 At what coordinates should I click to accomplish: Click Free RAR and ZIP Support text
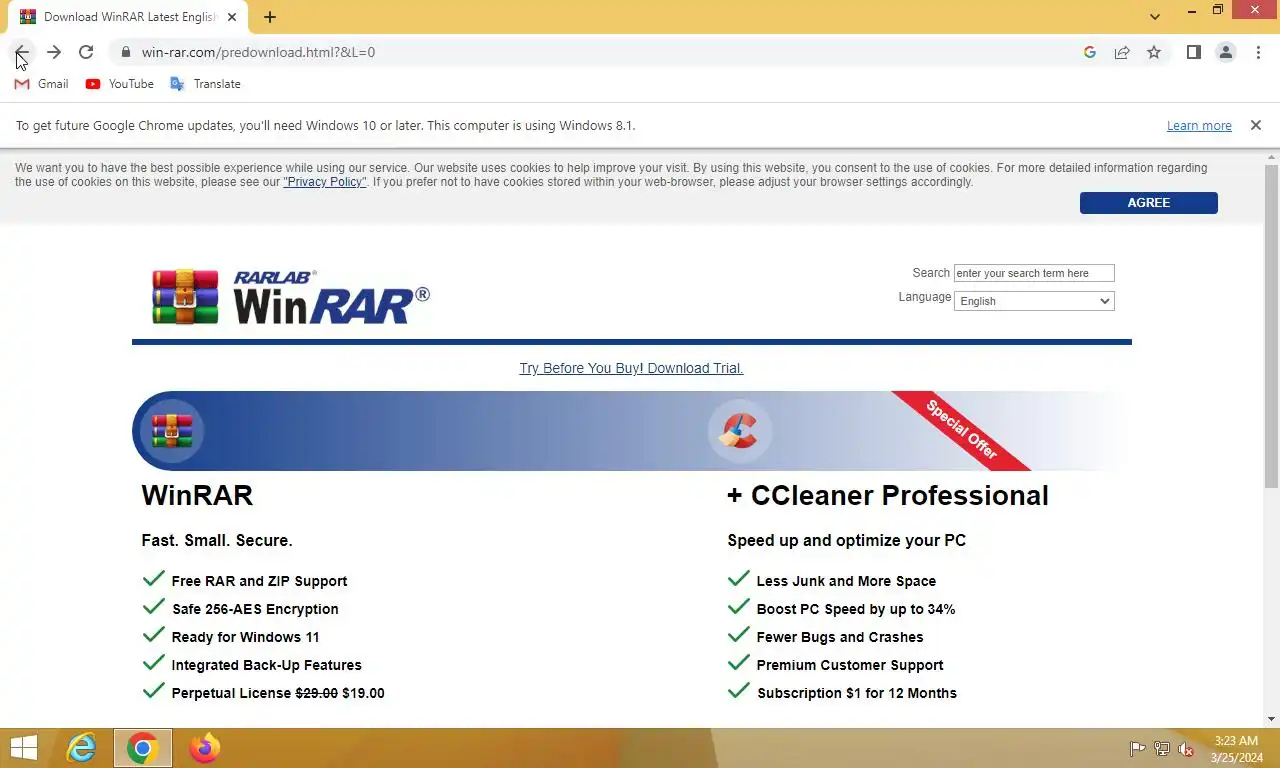click(x=259, y=581)
